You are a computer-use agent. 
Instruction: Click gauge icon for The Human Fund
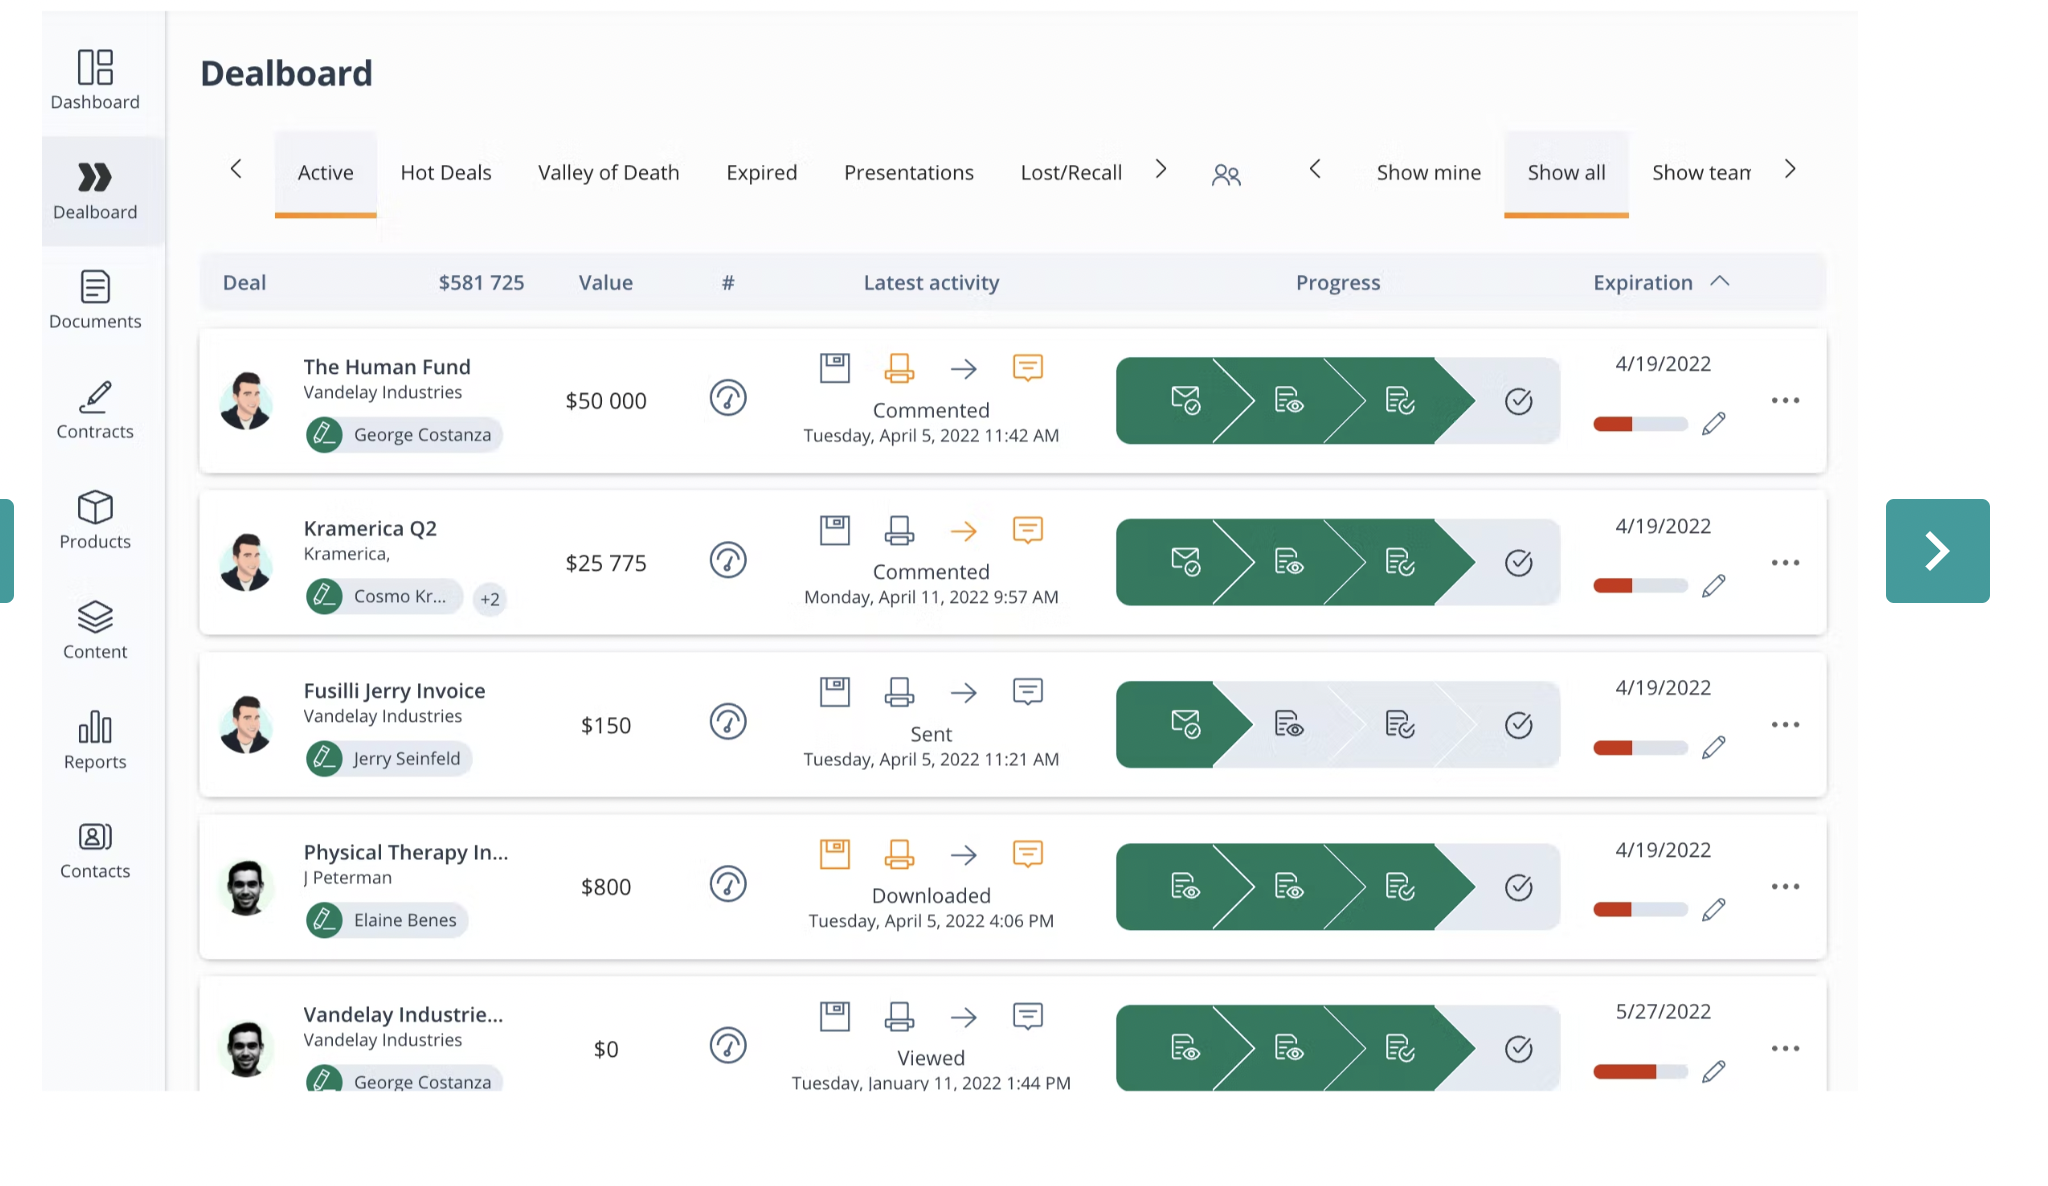728,398
